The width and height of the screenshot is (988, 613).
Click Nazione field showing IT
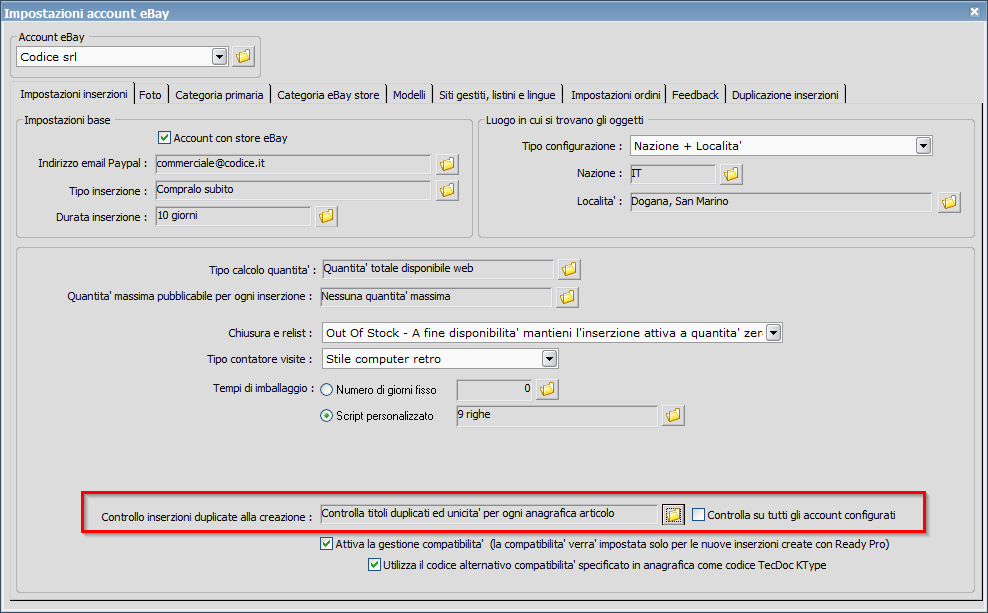(673, 174)
